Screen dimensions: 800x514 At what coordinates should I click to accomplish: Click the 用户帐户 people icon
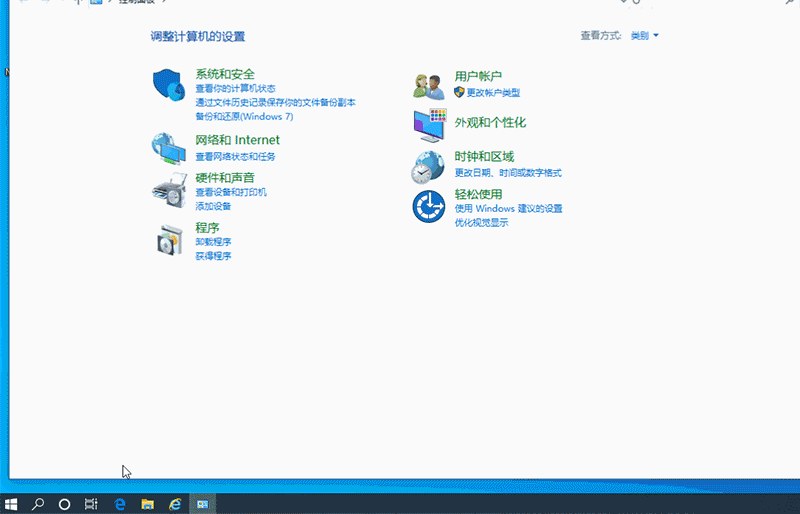click(429, 86)
